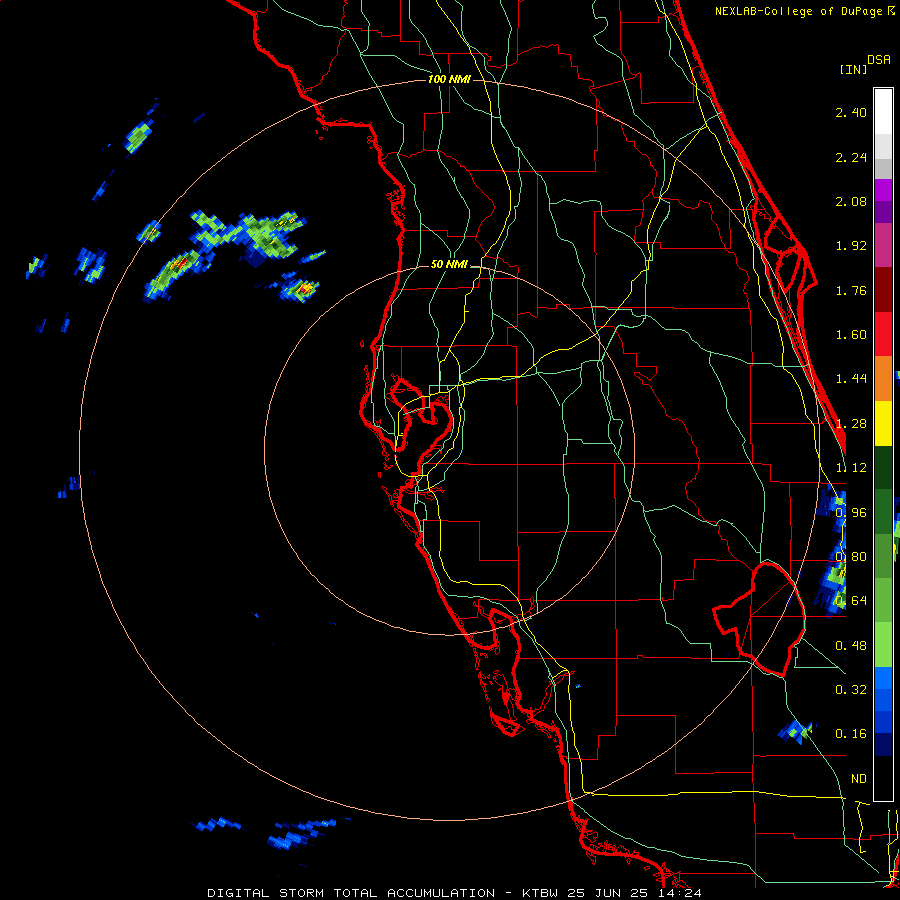This screenshot has width=900, height=900.
Task: Click the [IN] units label
Action: (x=854, y=69)
